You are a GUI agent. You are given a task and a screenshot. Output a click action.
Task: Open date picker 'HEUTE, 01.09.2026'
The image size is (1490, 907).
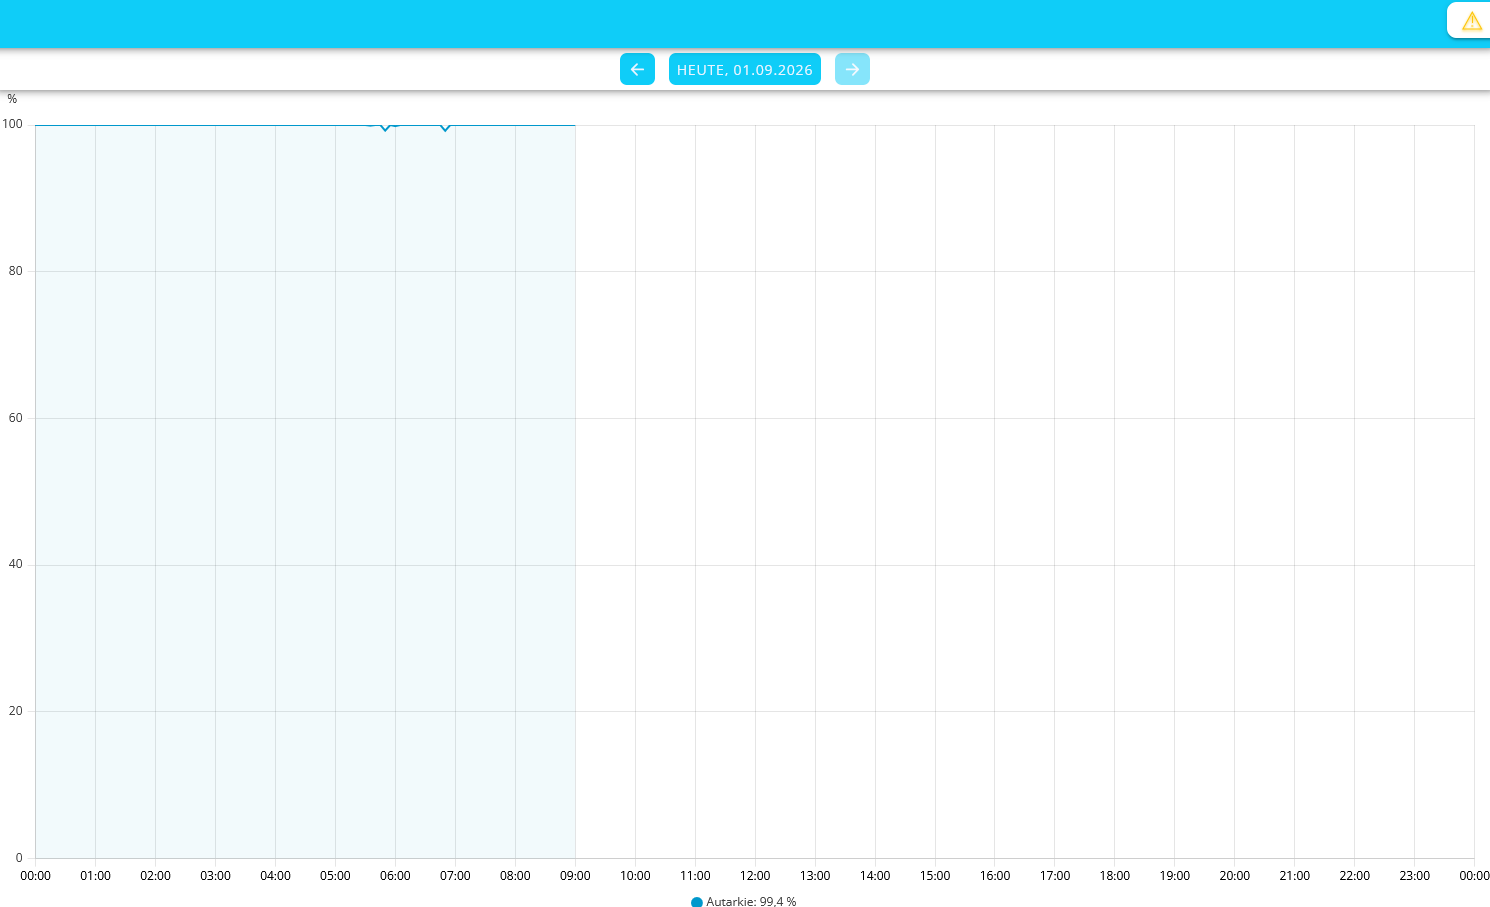[745, 69]
